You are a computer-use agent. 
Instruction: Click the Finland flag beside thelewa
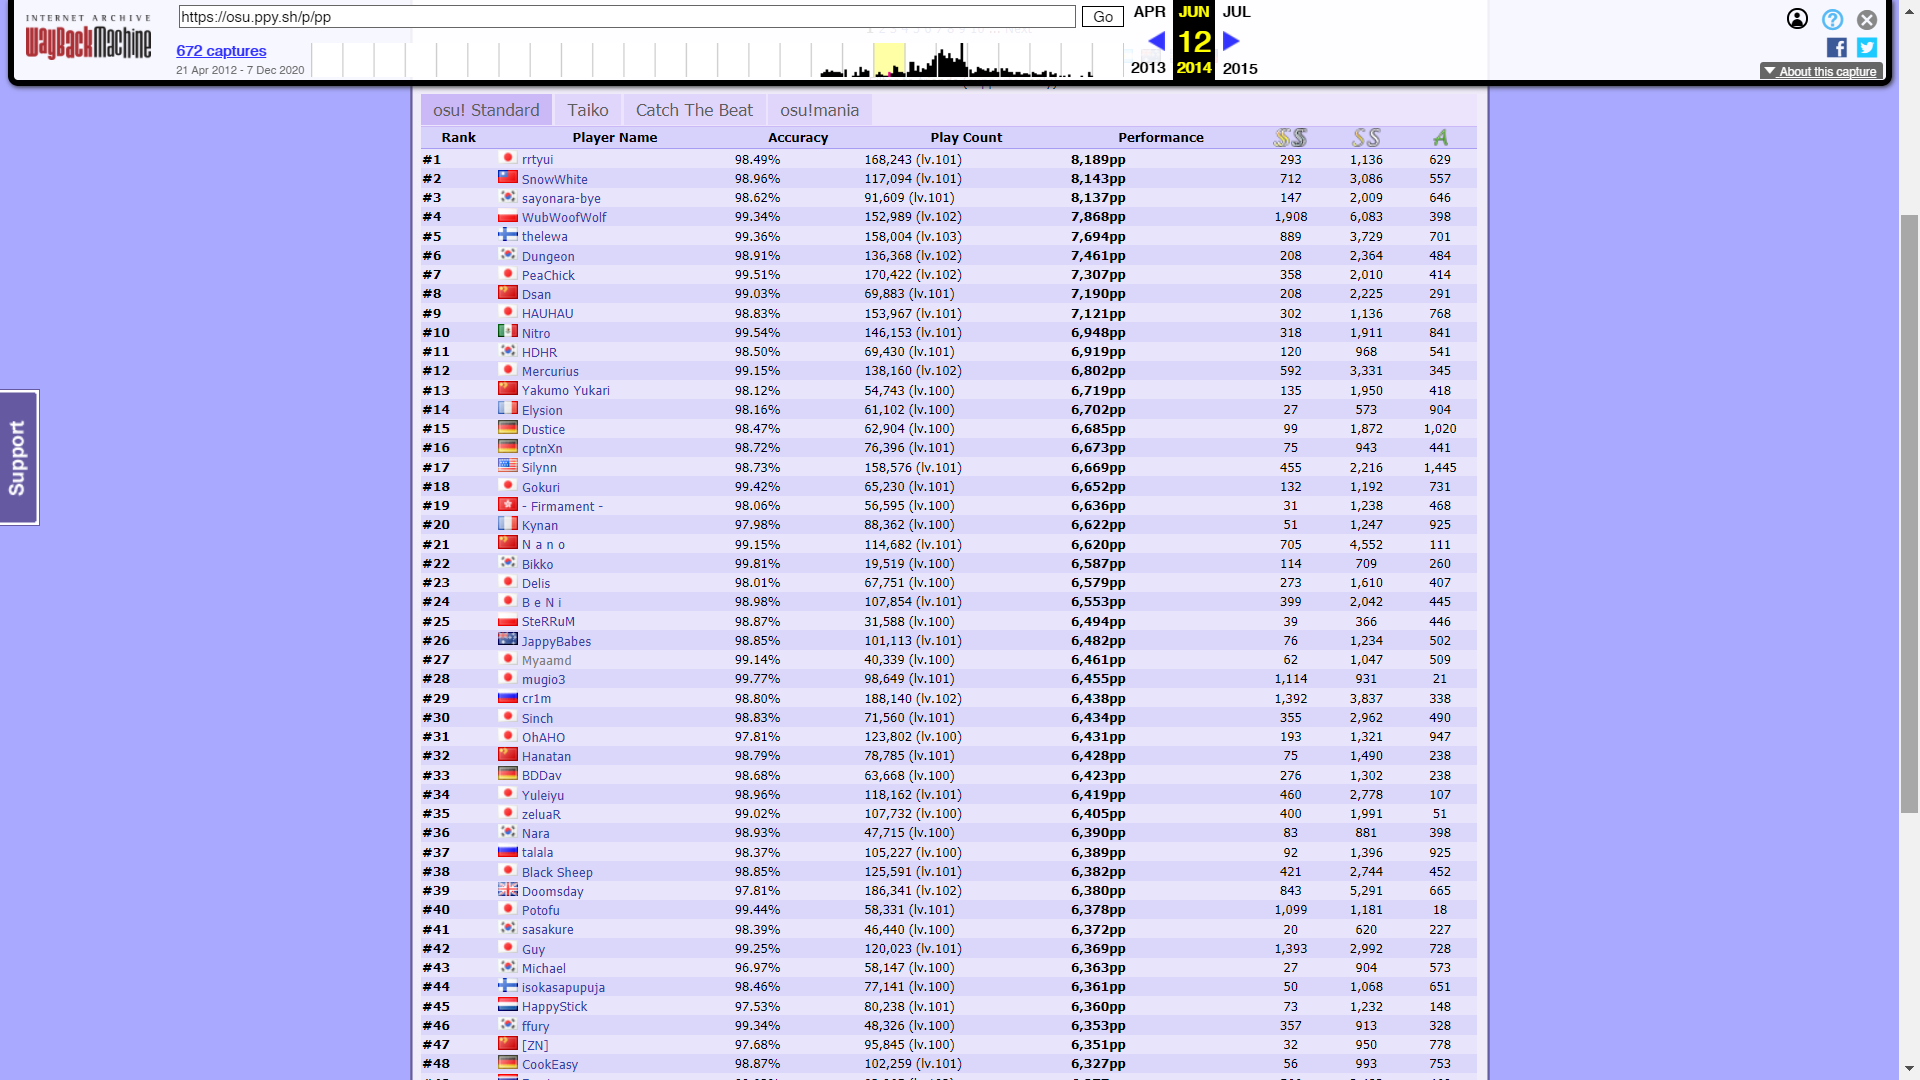coord(508,235)
